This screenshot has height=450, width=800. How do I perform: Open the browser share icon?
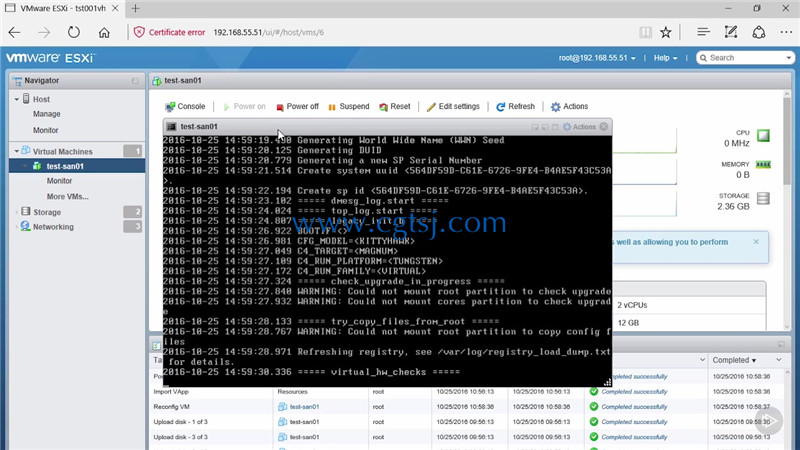(759, 32)
